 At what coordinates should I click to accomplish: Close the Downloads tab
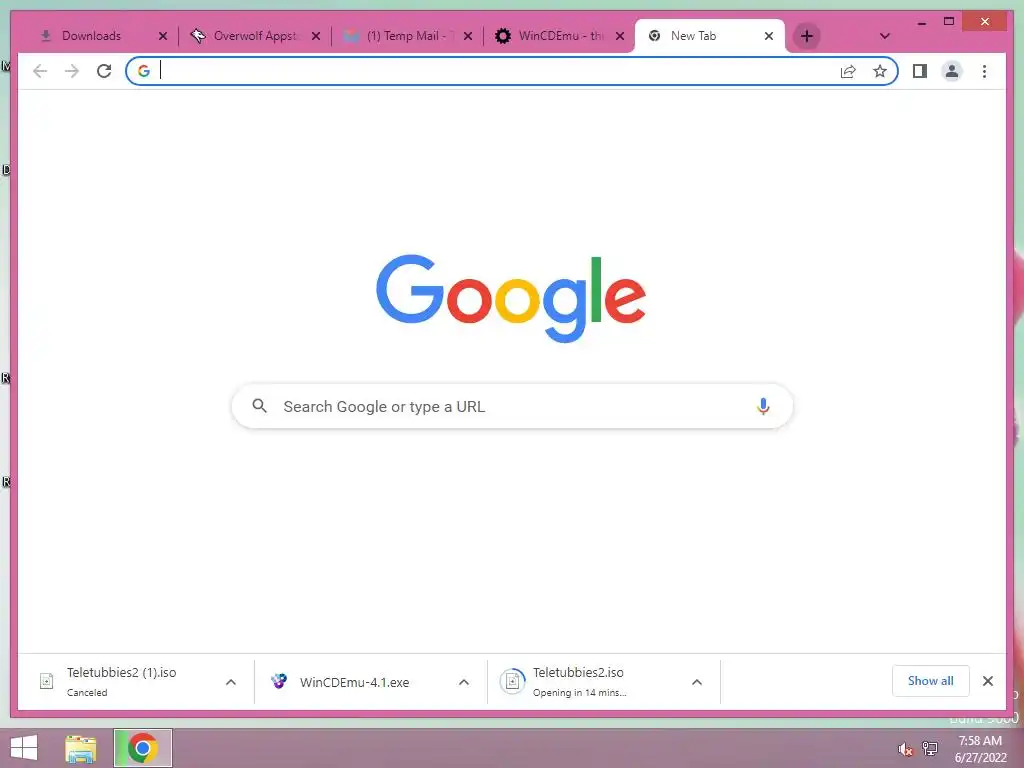click(x=163, y=36)
